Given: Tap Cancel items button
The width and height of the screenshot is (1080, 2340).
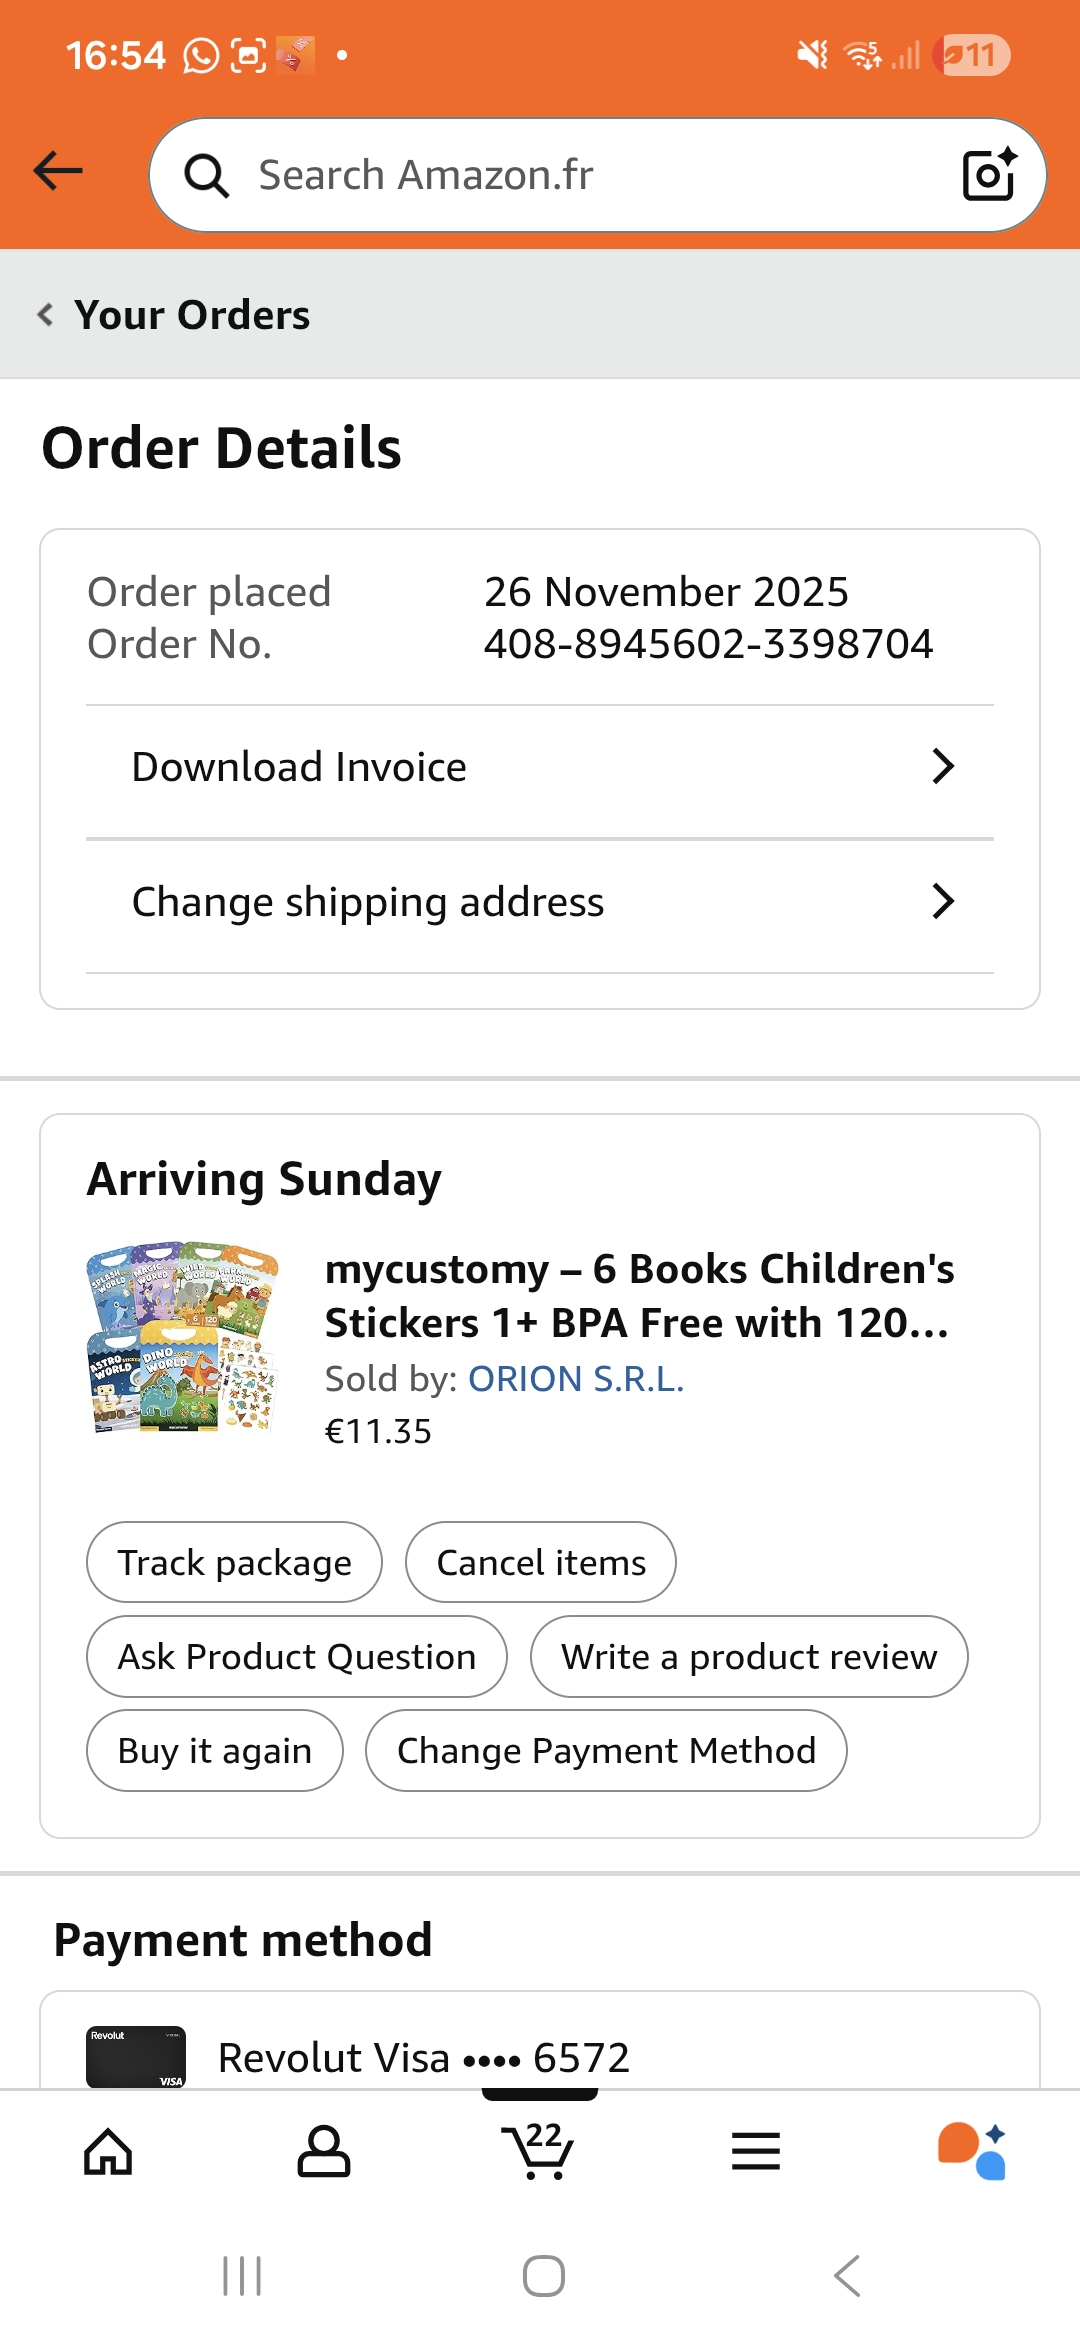Looking at the screenshot, I should click(x=541, y=1562).
